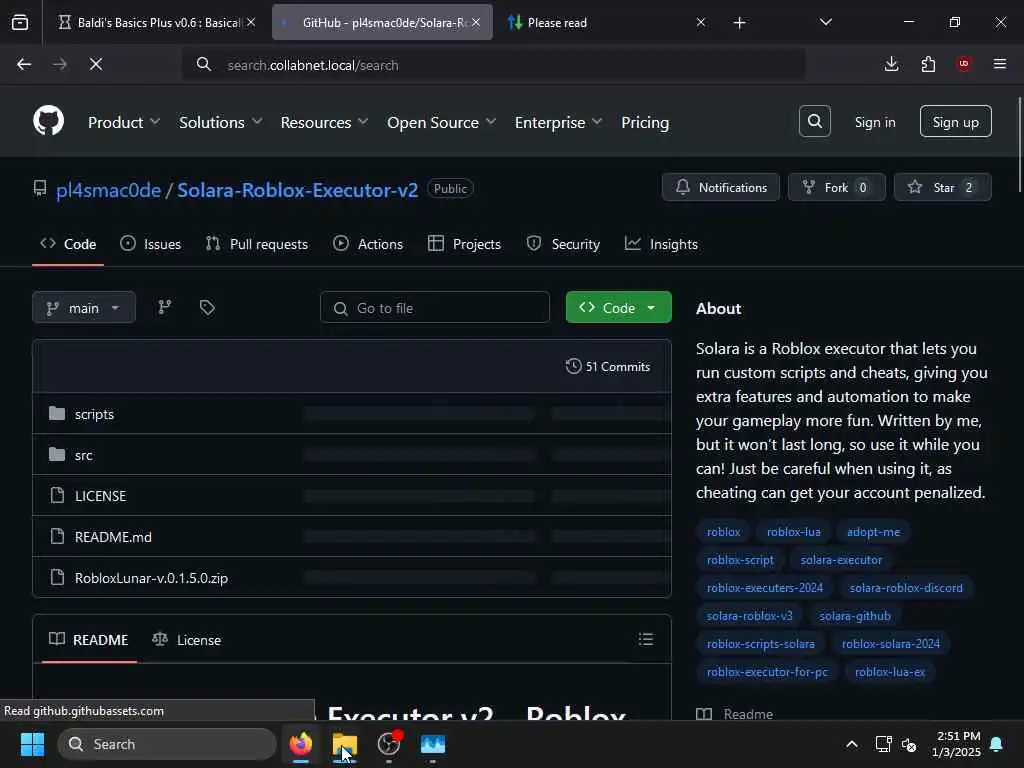Switch to the Projects tab
Viewport: 1024px width, 768px height.
(464, 244)
